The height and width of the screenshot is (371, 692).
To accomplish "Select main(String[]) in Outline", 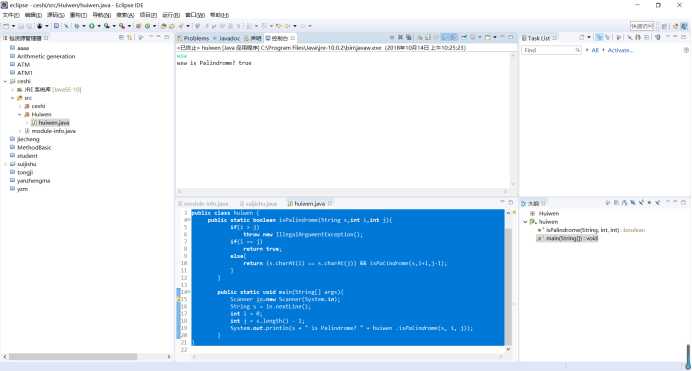I will [568, 238].
